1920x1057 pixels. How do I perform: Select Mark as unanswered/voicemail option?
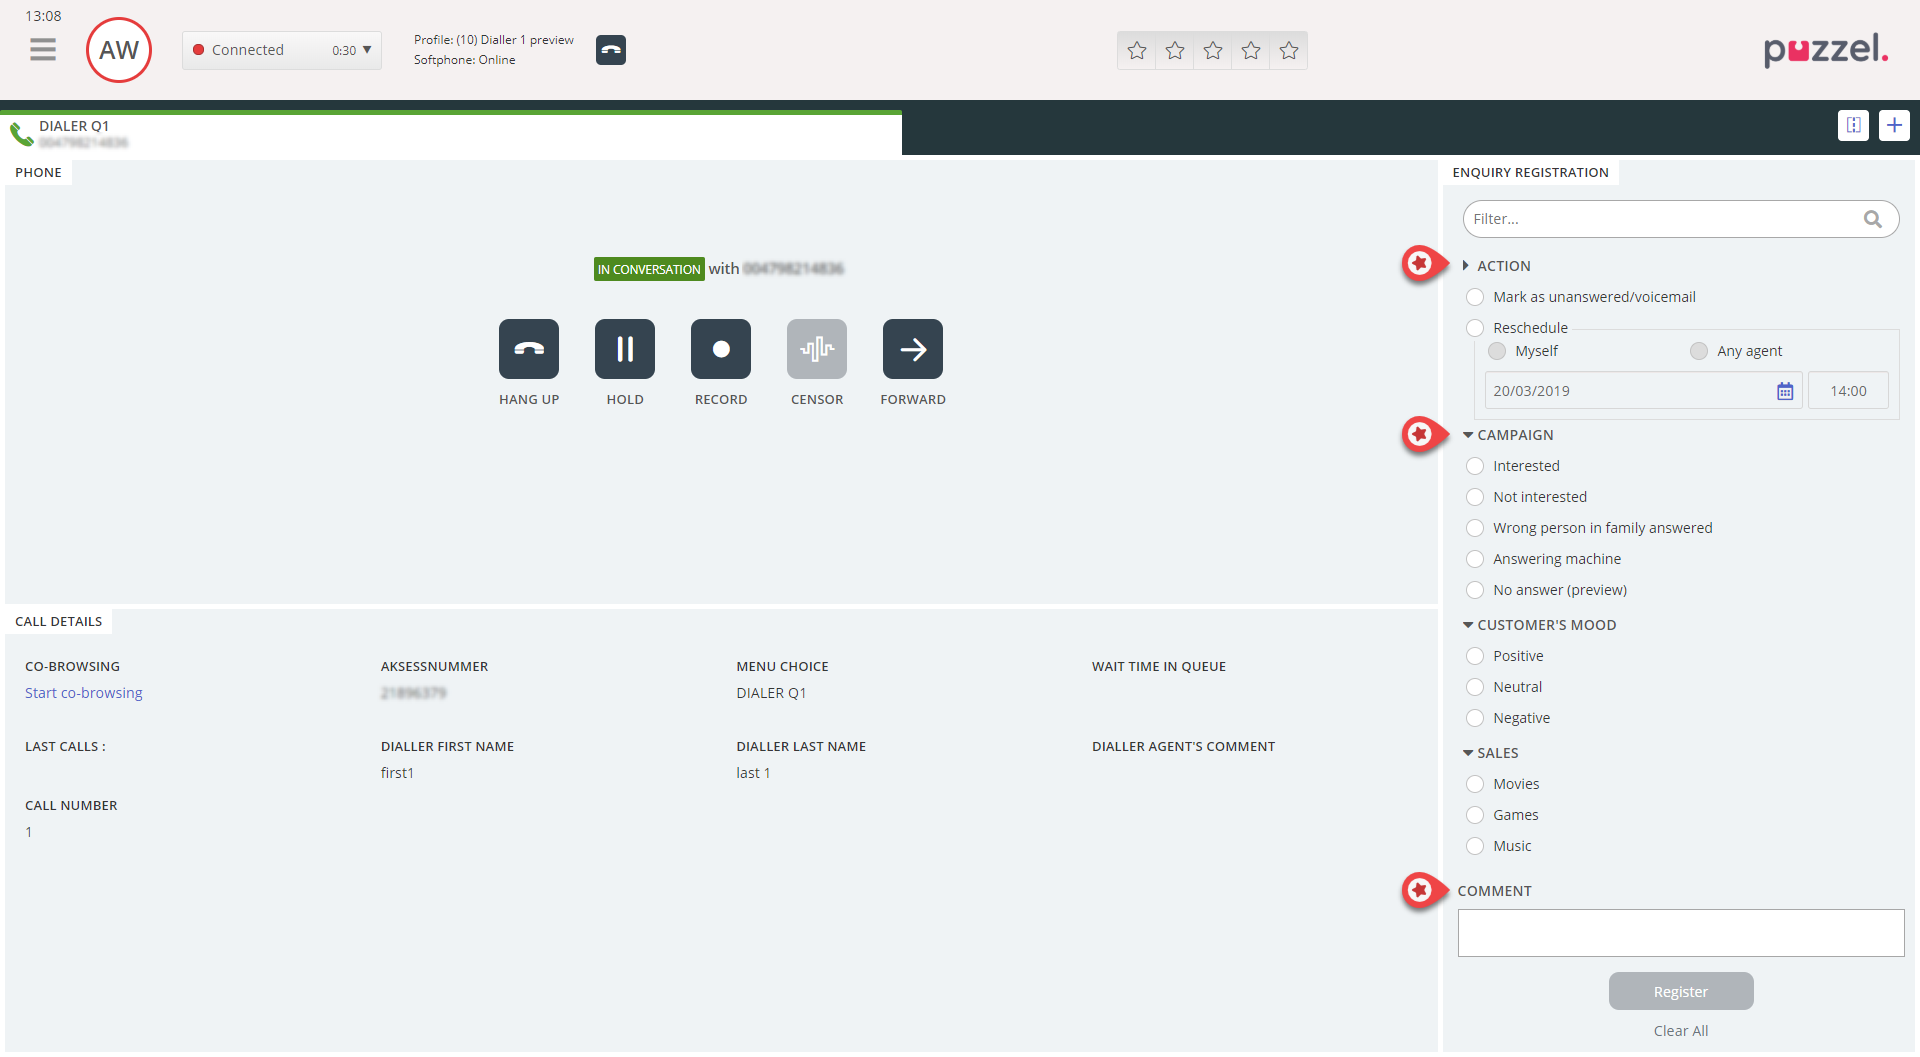coord(1475,297)
